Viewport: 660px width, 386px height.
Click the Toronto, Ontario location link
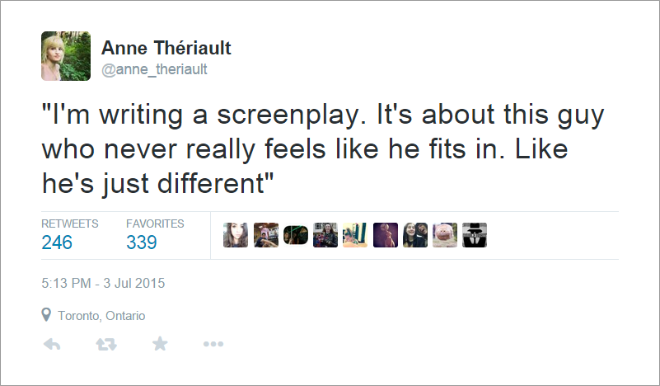(x=101, y=316)
